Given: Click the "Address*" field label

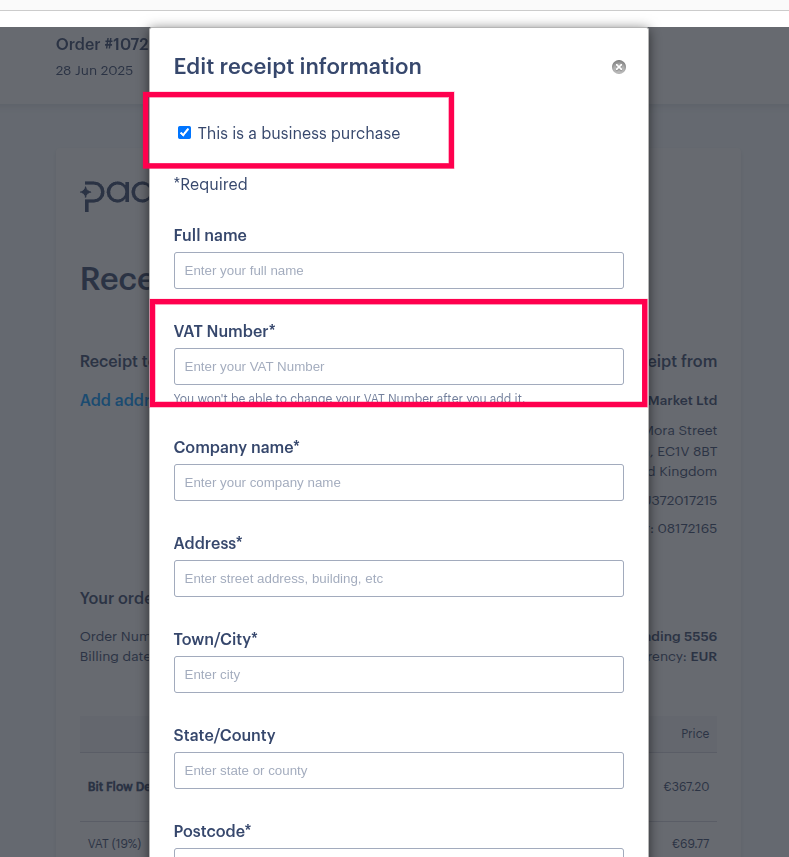Looking at the screenshot, I should [208, 543].
